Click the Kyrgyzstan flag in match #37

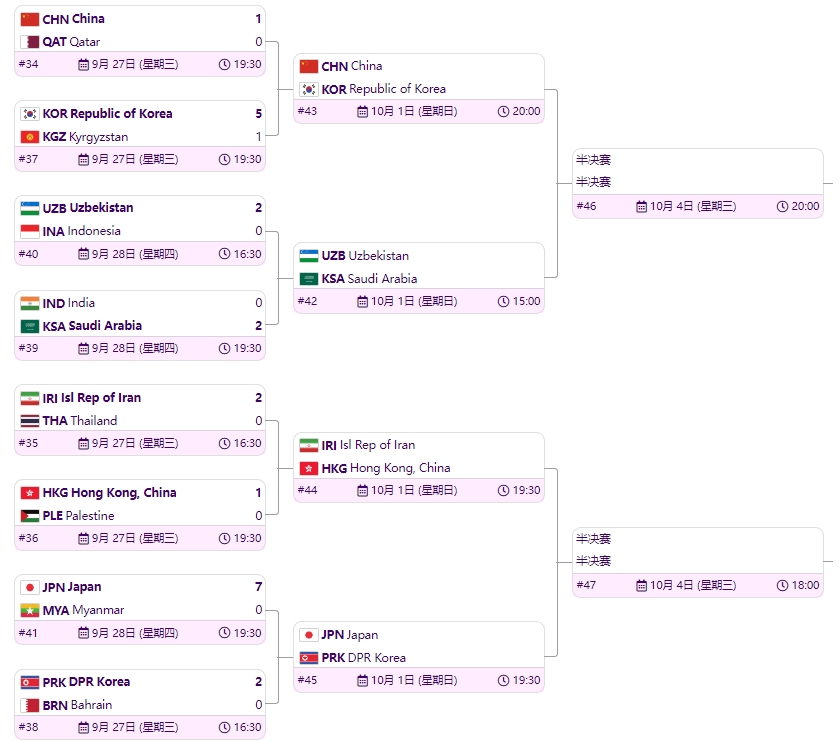point(29,137)
